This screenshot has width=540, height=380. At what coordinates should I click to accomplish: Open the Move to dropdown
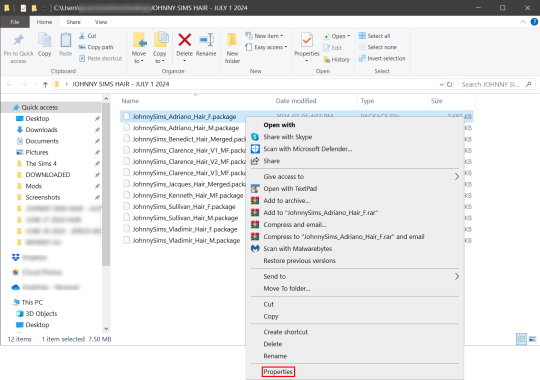pyautogui.click(x=139, y=57)
